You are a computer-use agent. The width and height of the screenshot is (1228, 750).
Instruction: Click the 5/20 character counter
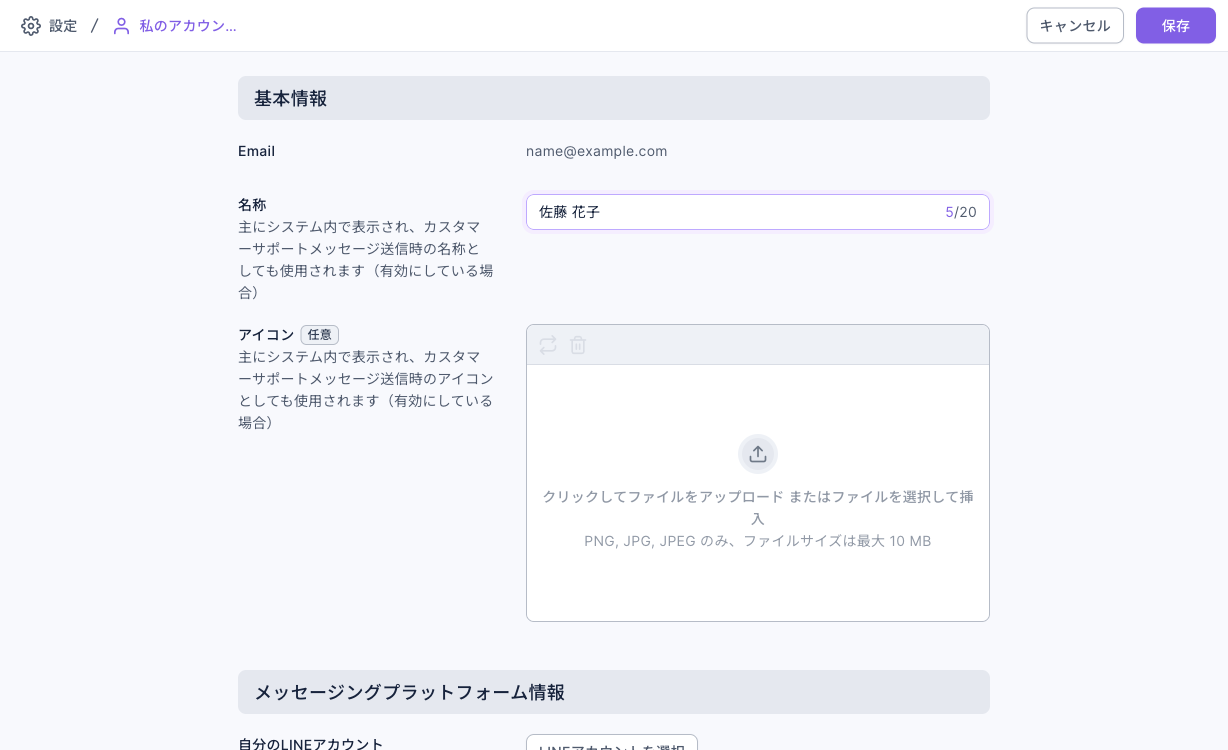(961, 212)
